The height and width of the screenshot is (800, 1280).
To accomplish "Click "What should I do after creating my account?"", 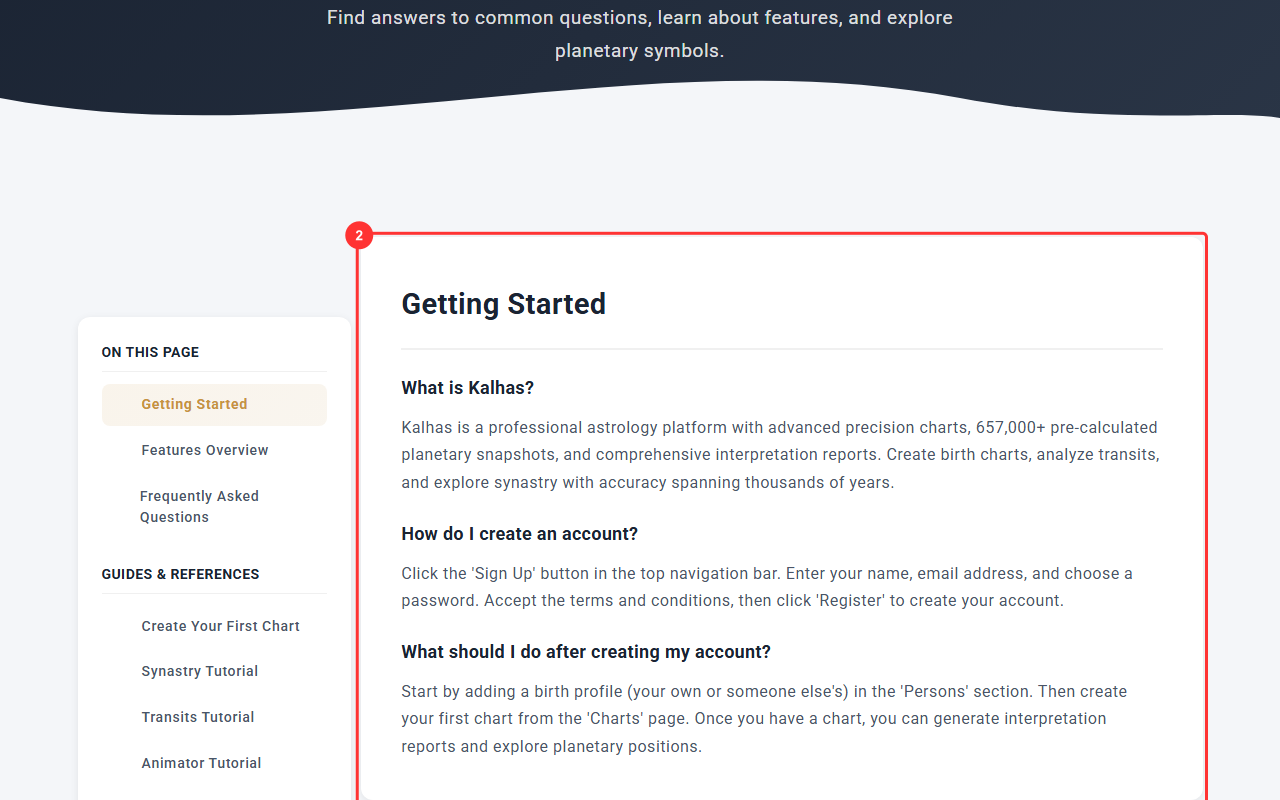I will pos(586,652).
